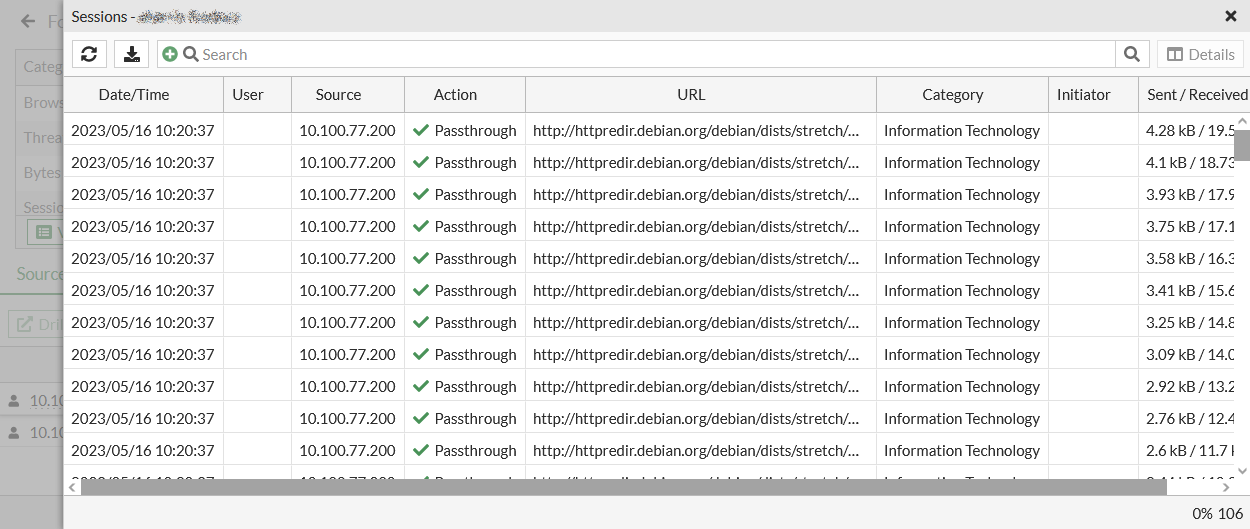This screenshot has height=529, width=1250.
Task: Click the vertical scrollbar thumb
Action: coord(1242,145)
